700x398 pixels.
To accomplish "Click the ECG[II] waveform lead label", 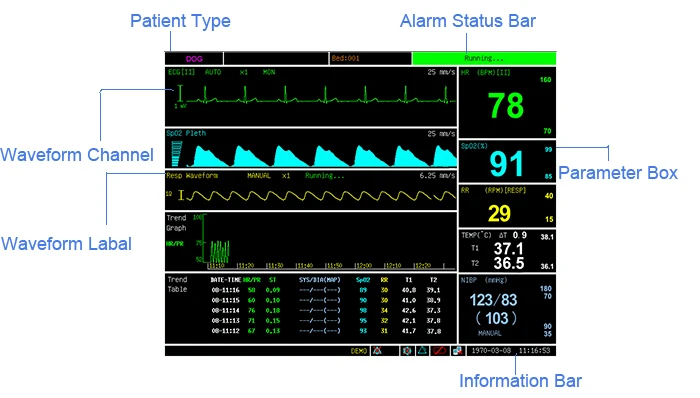I will point(181,72).
